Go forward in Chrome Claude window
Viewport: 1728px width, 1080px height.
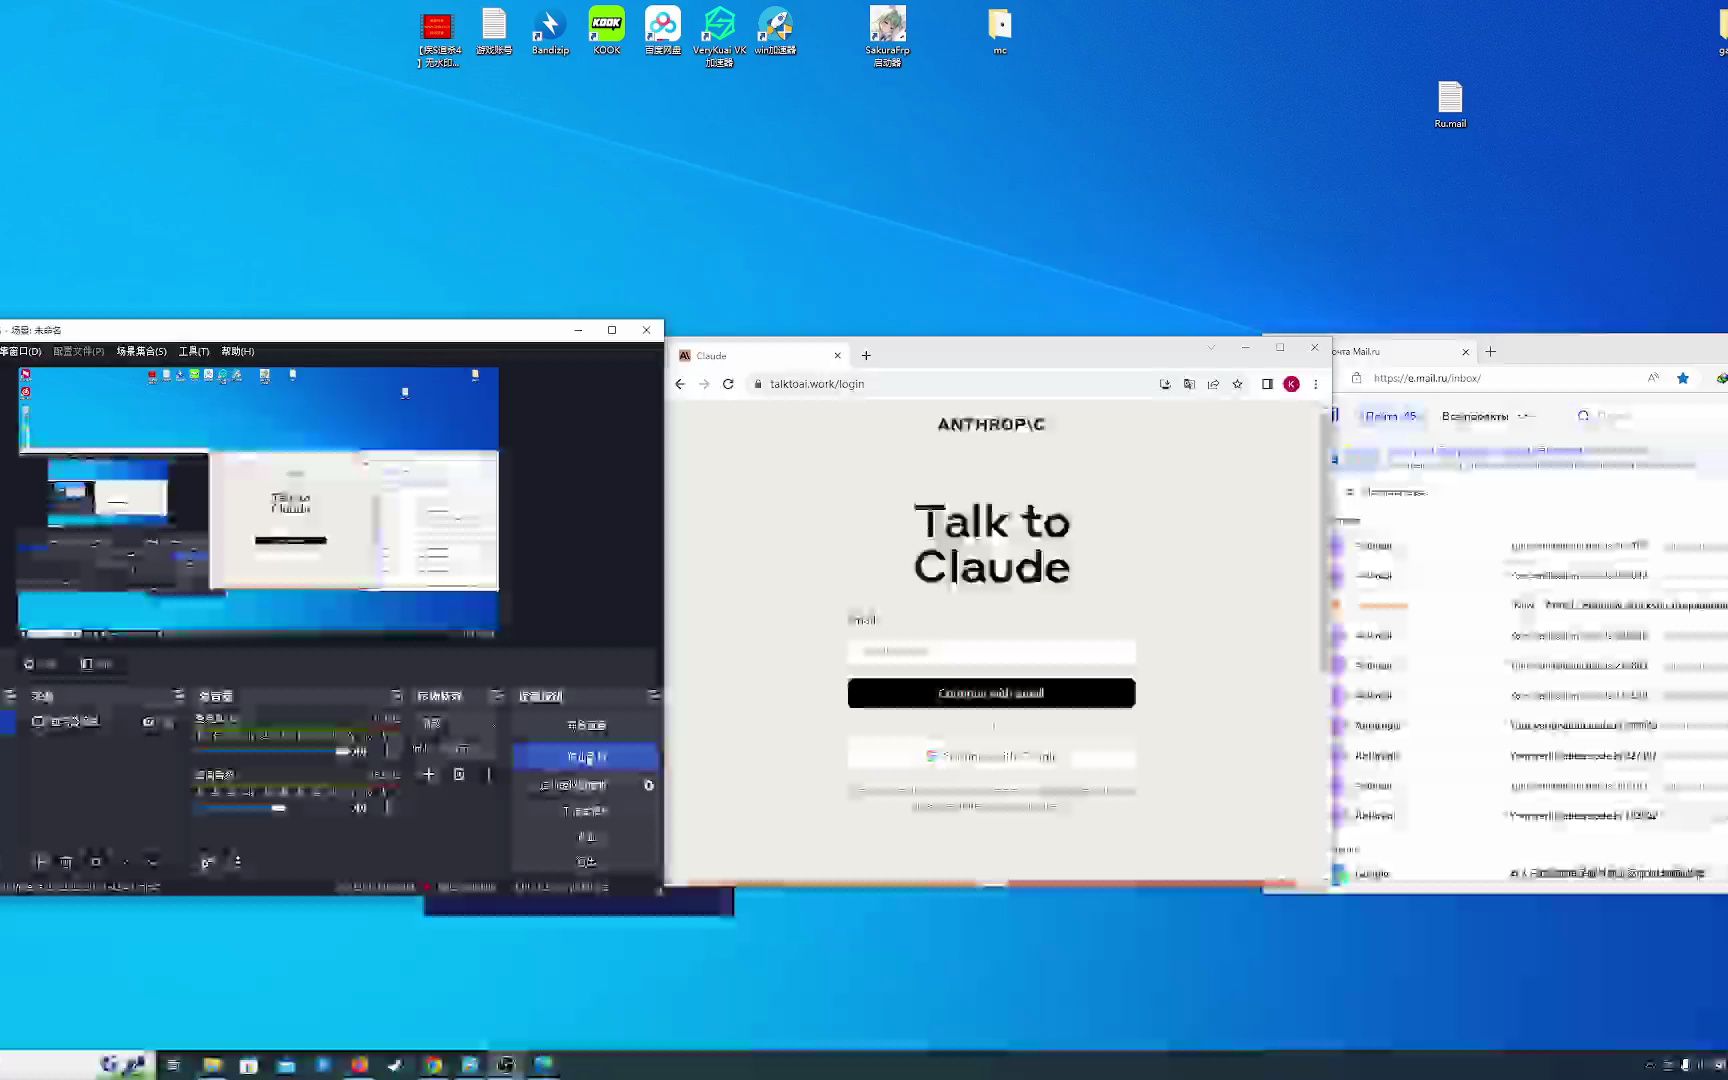[704, 384]
